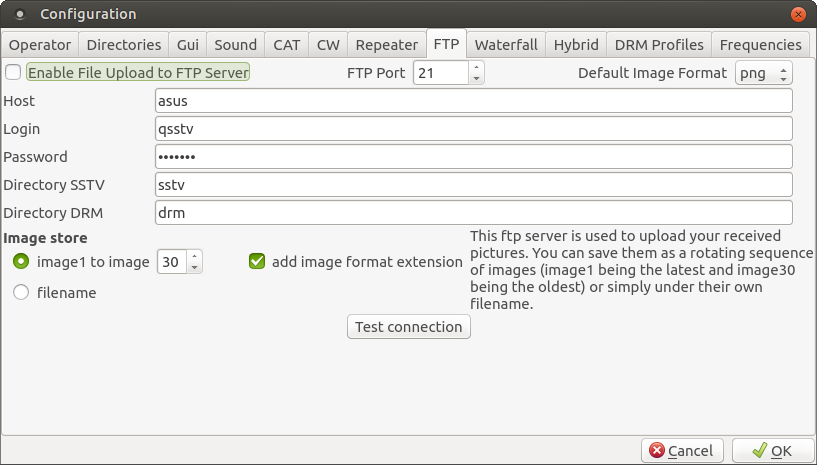This screenshot has width=817, height=465.
Task: Decrease the image count spinner value
Action: pyautogui.click(x=195, y=268)
